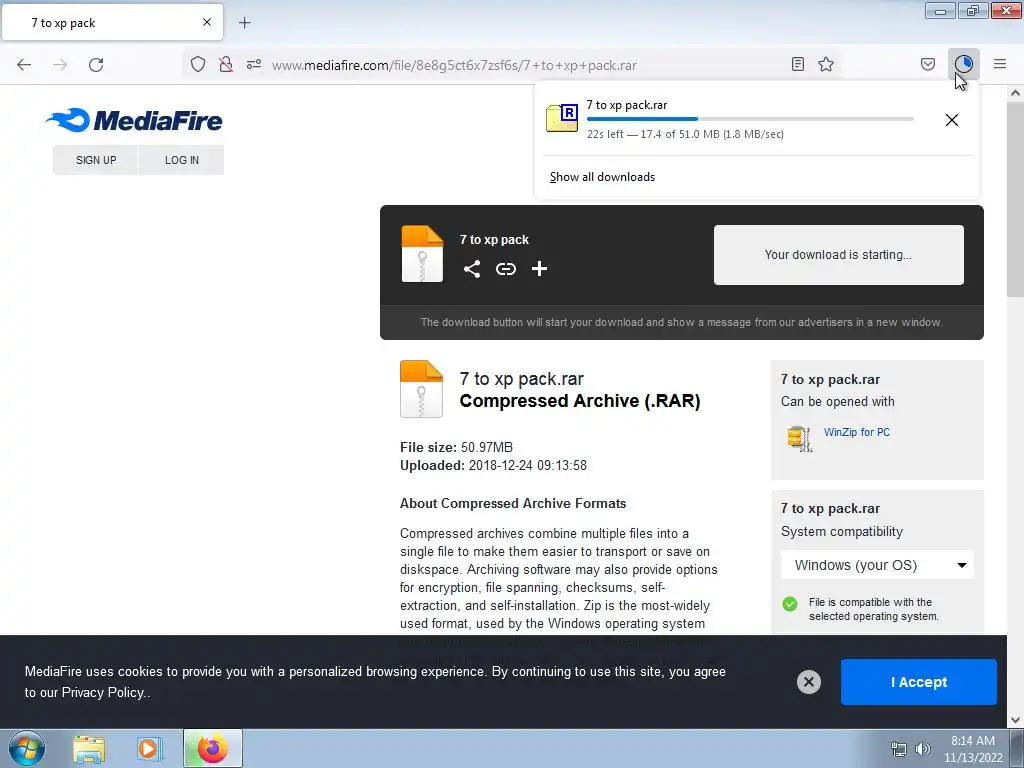Screen dimensions: 1024x768
Task: Click 'File size: 50.97MB' text
Action: [x=456, y=447]
